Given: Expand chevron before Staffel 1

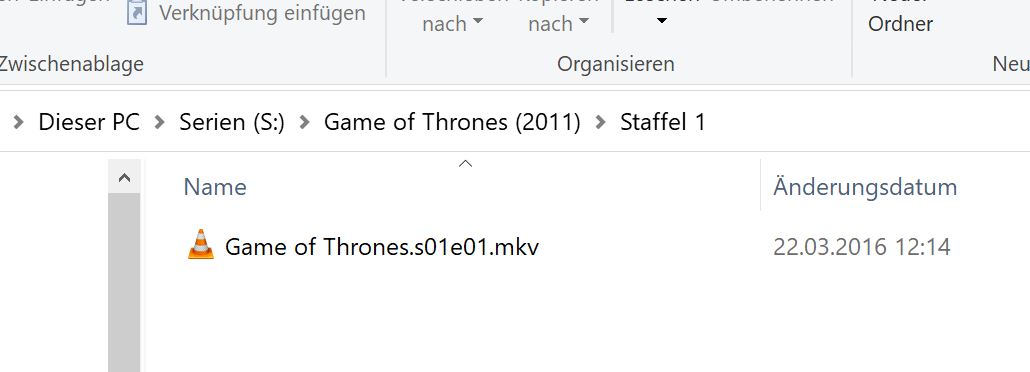Looking at the screenshot, I should 600,122.
